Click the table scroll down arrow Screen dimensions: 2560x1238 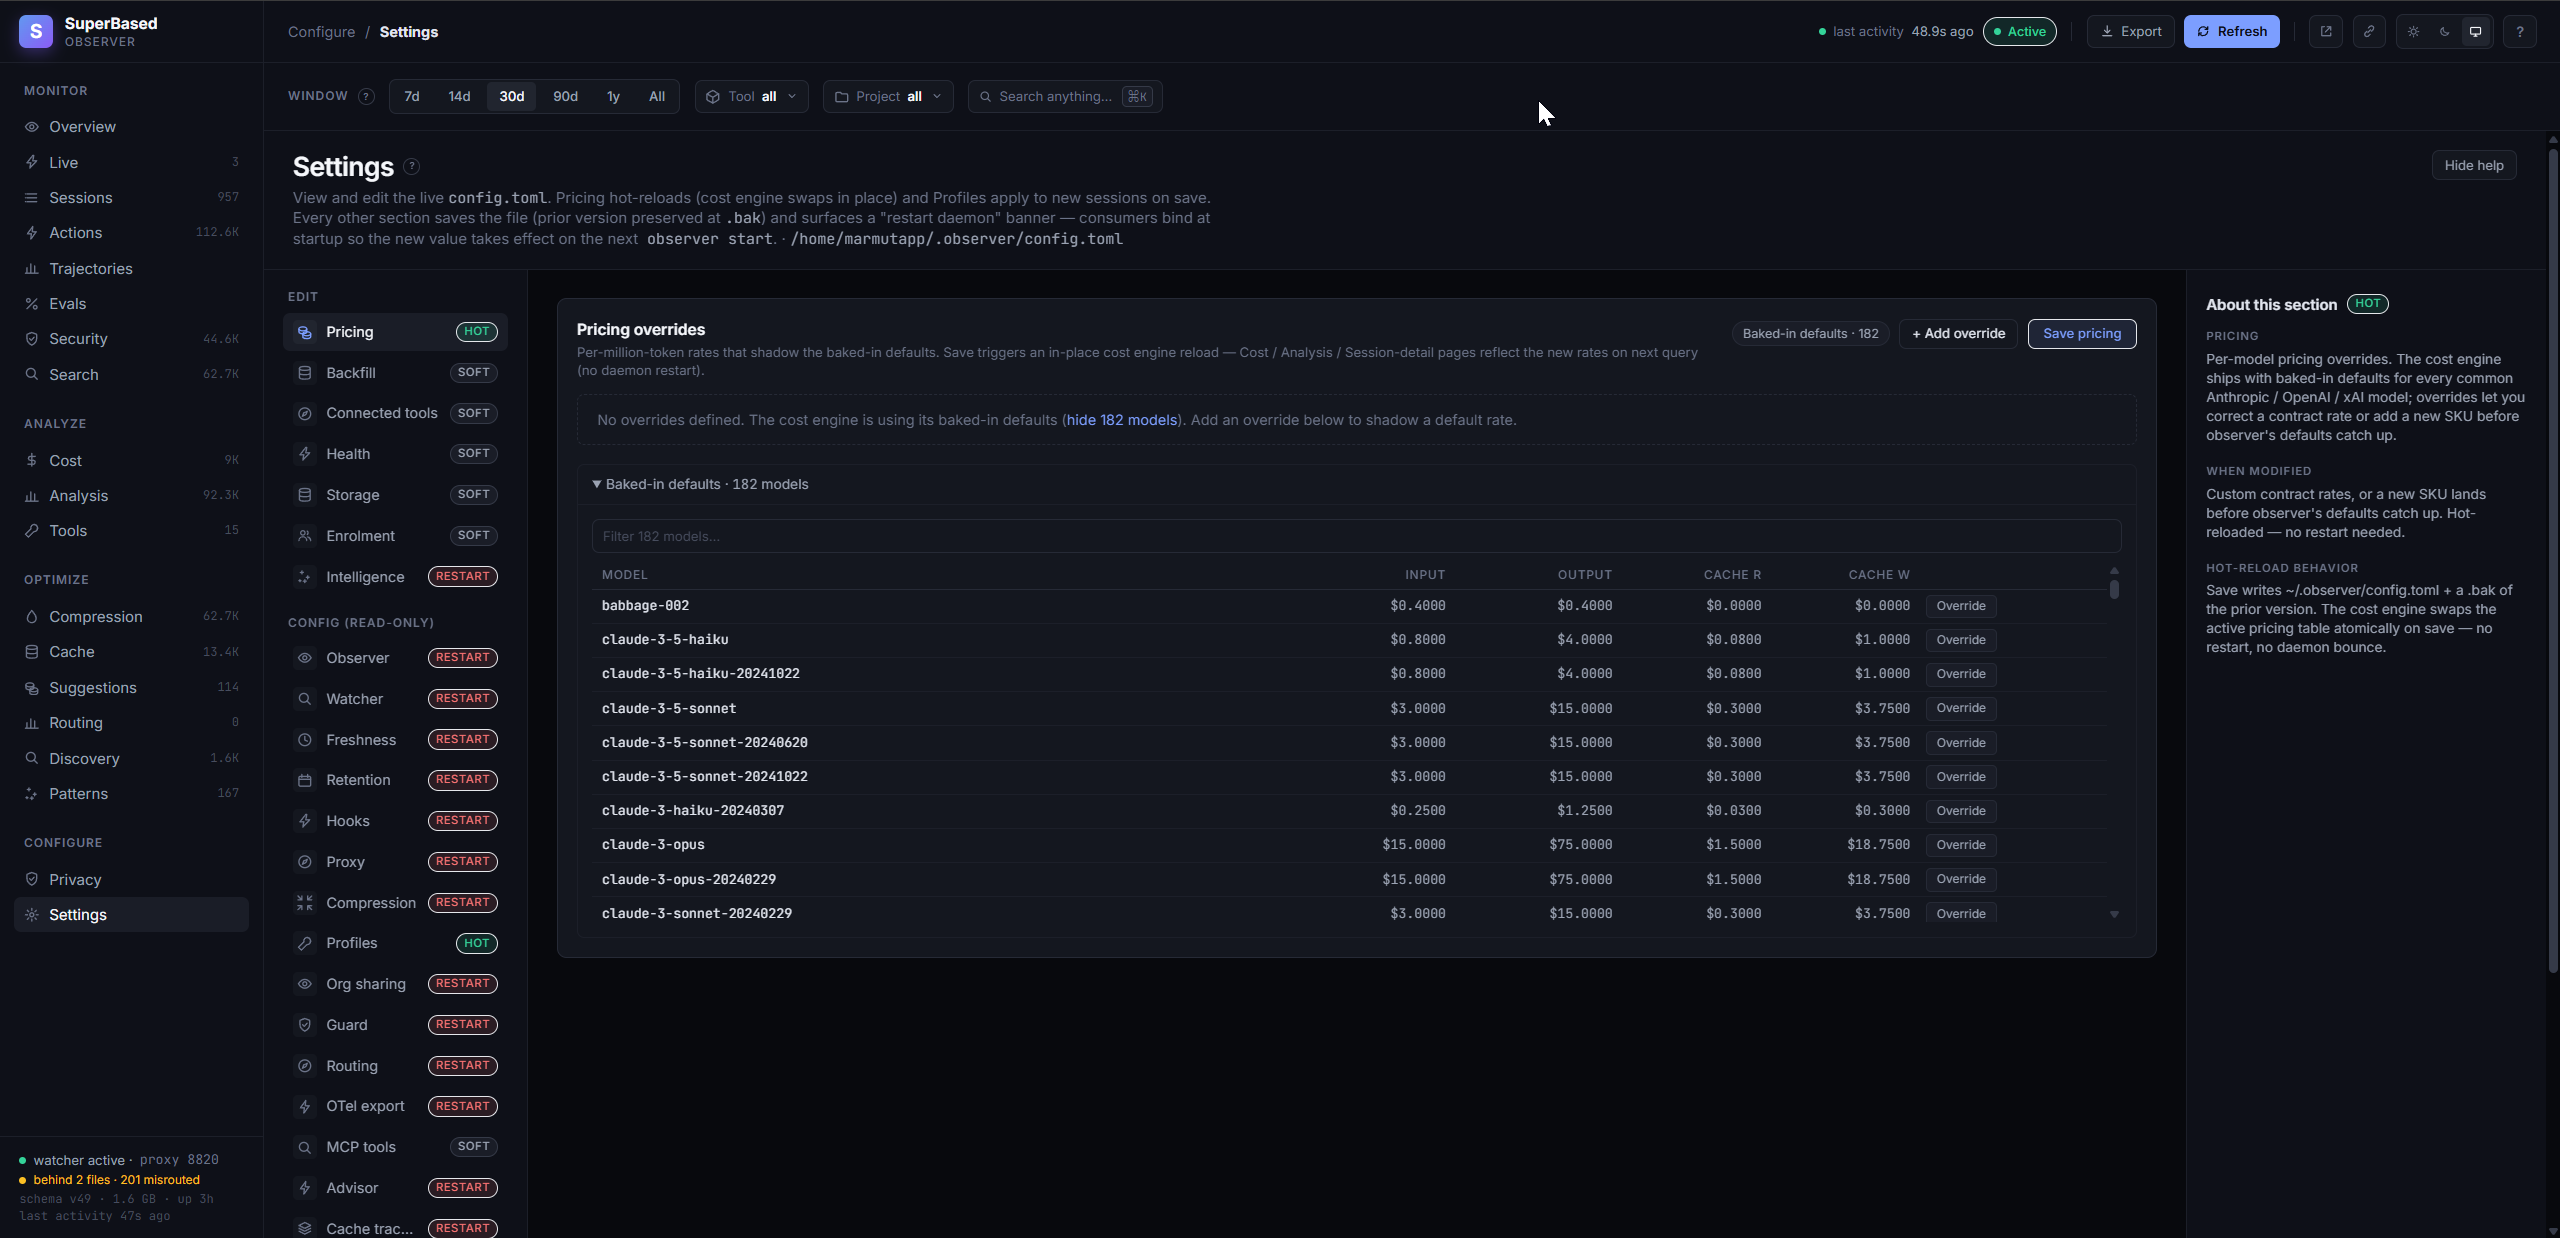click(x=2114, y=915)
